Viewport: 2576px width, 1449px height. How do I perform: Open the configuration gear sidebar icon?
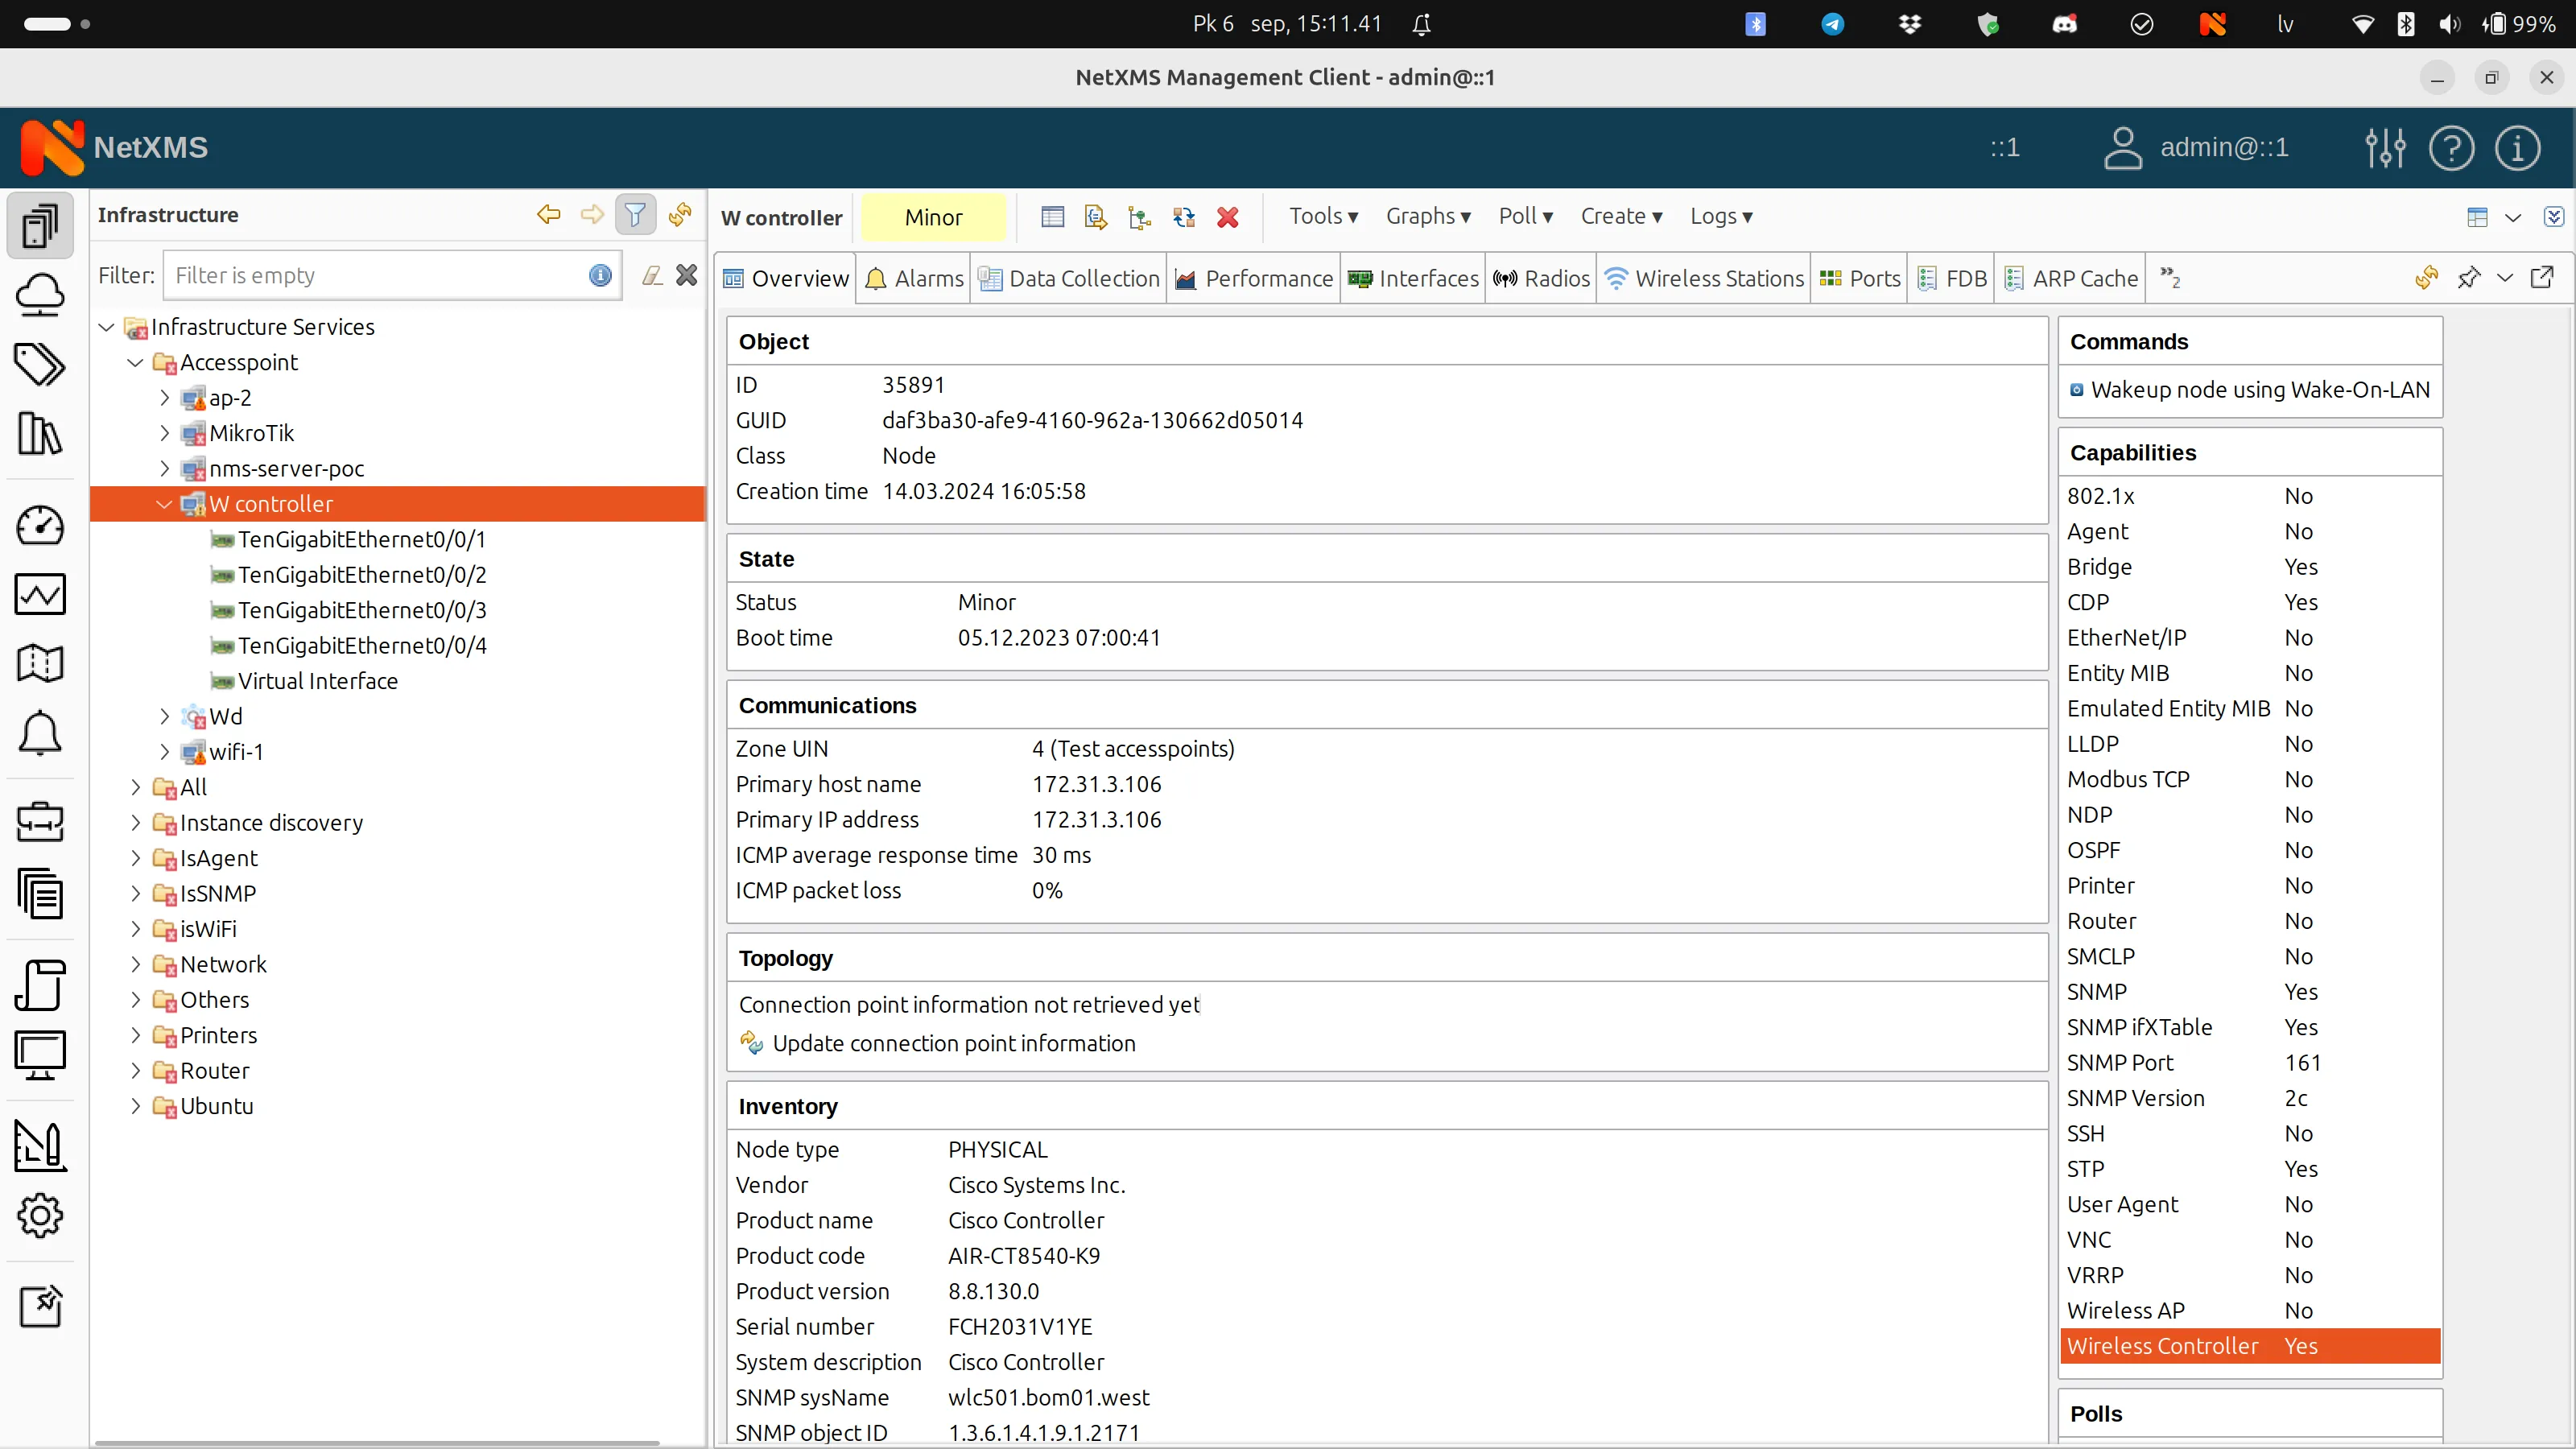click(x=40, y=1216)
